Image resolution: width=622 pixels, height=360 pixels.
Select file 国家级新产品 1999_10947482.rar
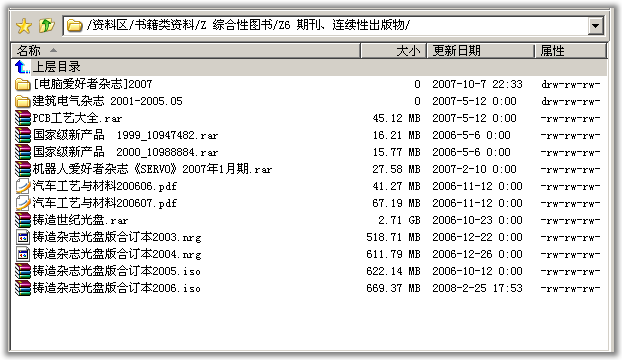(125, 135)
